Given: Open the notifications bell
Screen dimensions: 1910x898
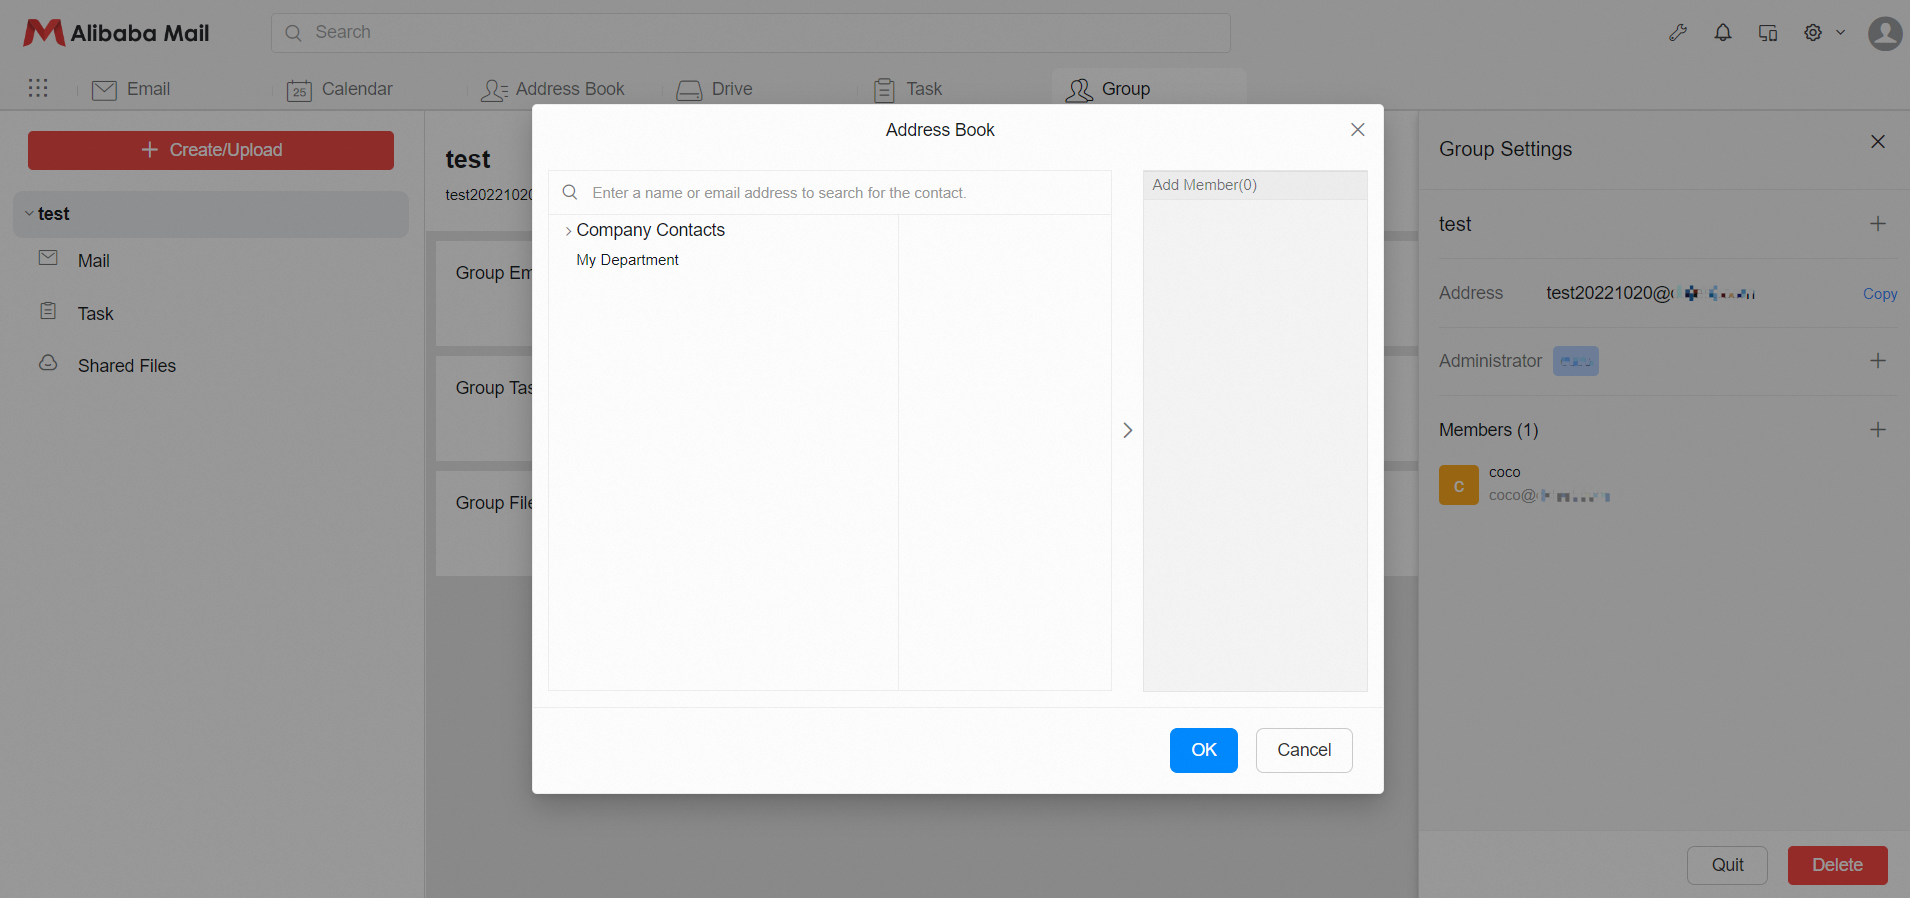Looking at the screenshot, I should (1723, 33).
